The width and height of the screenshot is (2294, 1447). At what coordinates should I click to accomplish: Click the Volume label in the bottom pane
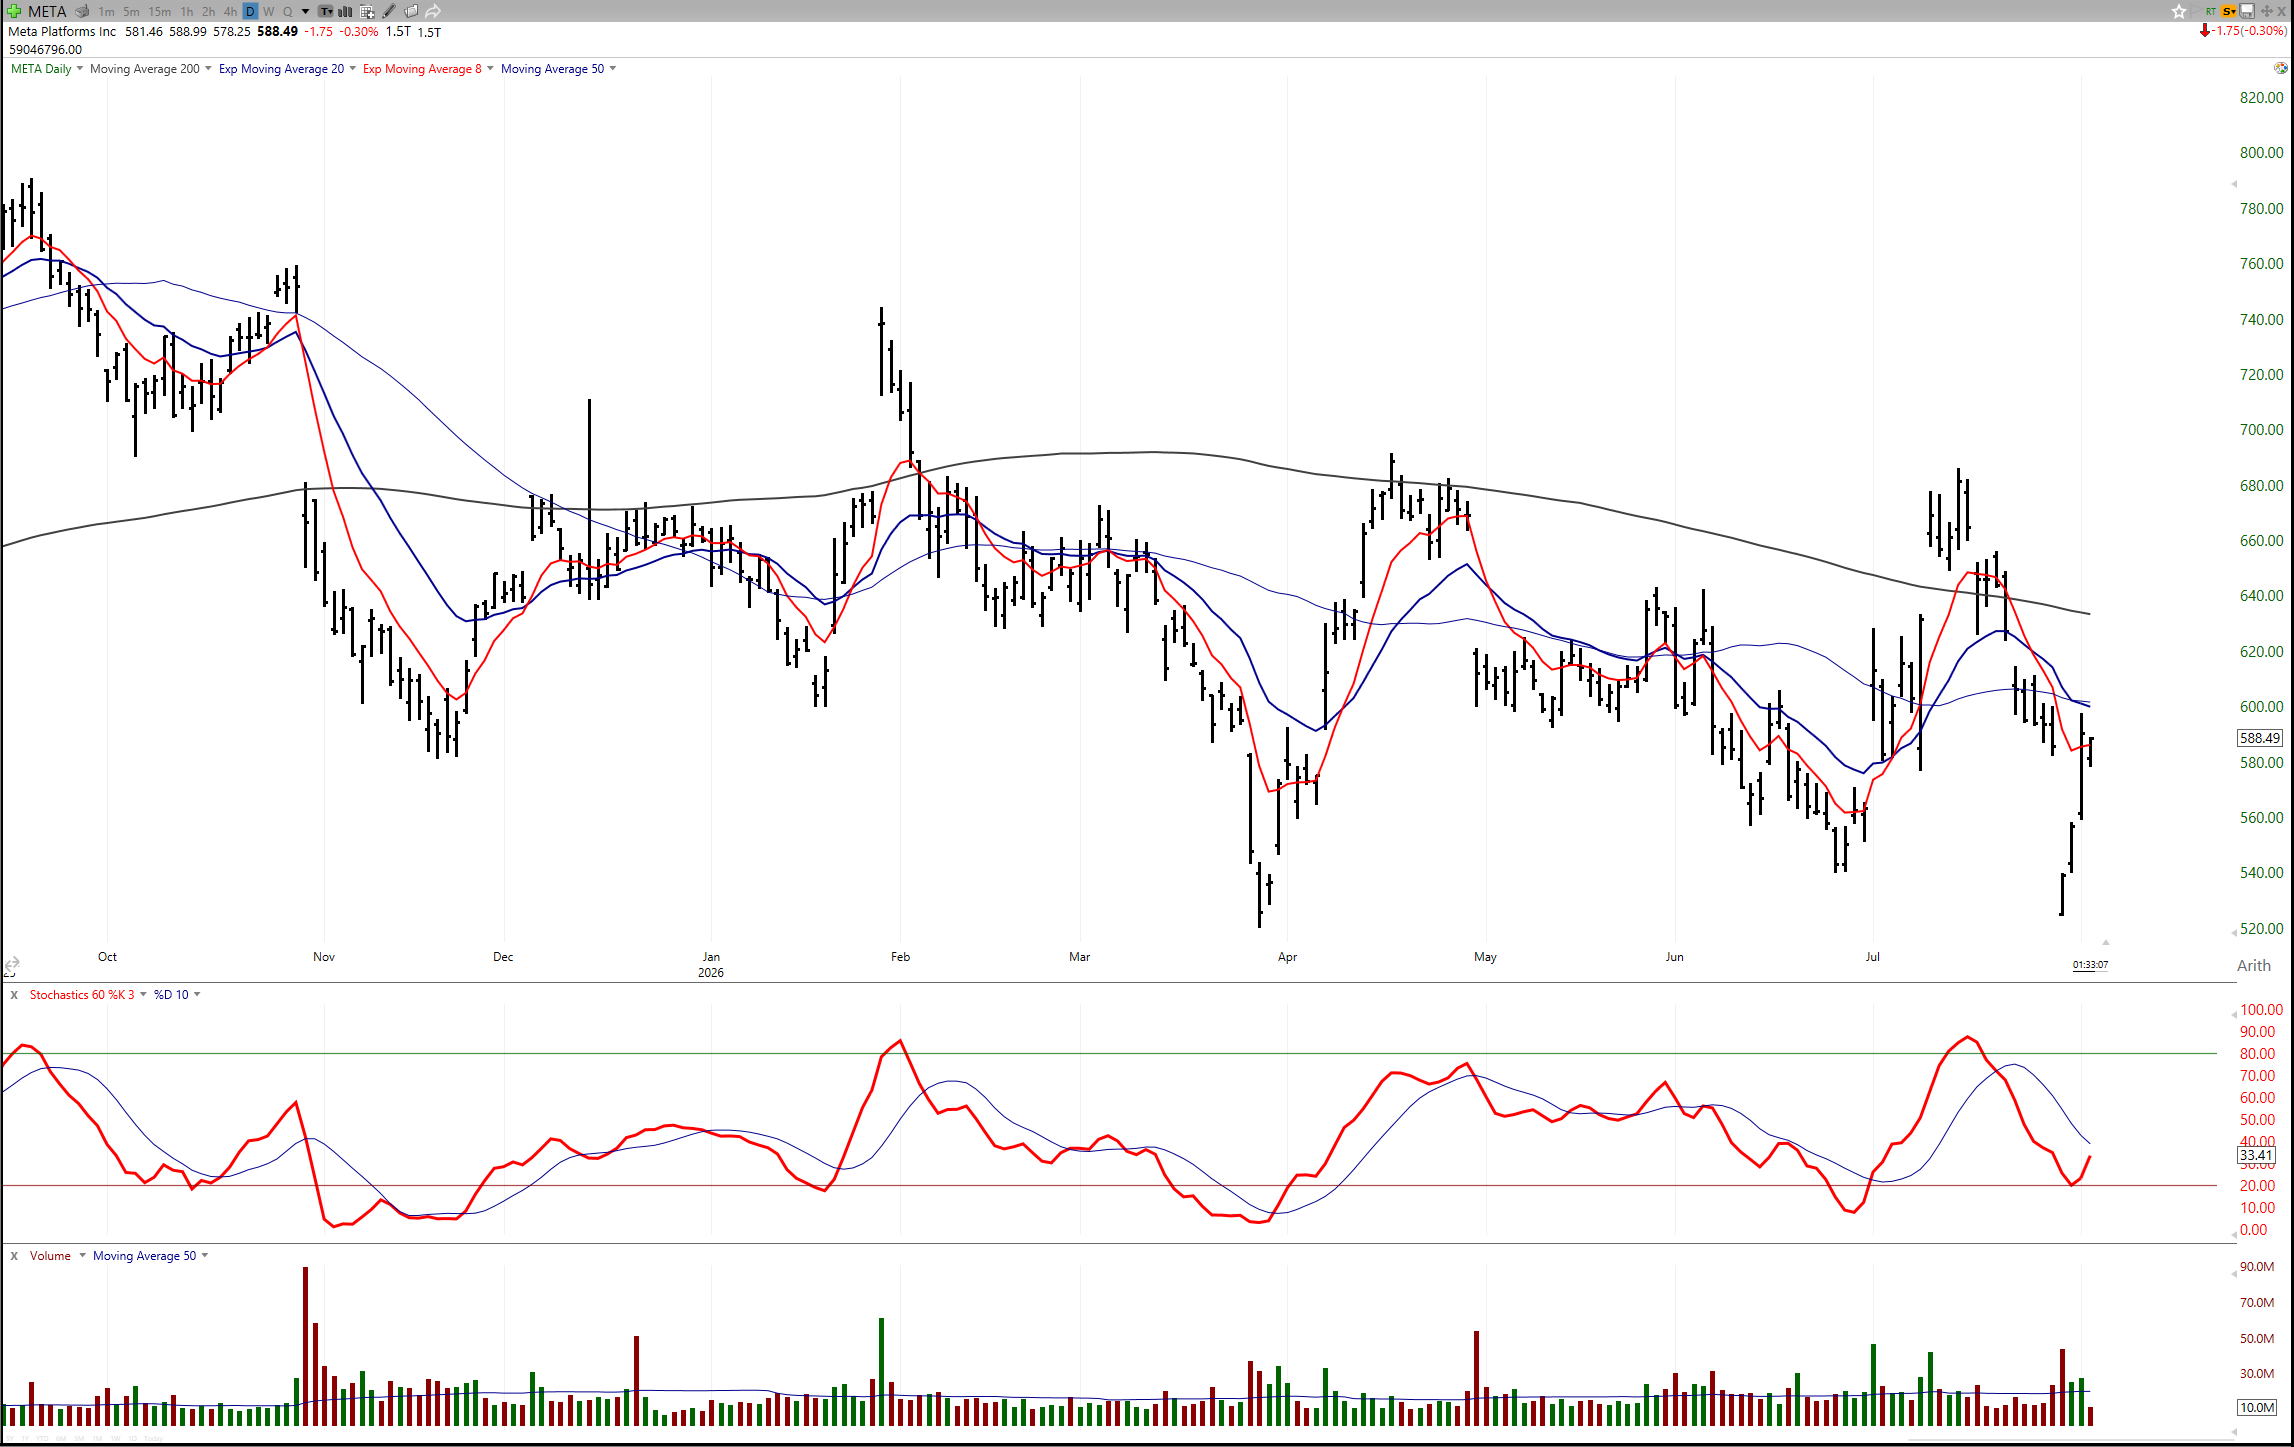click(50, 1256)
